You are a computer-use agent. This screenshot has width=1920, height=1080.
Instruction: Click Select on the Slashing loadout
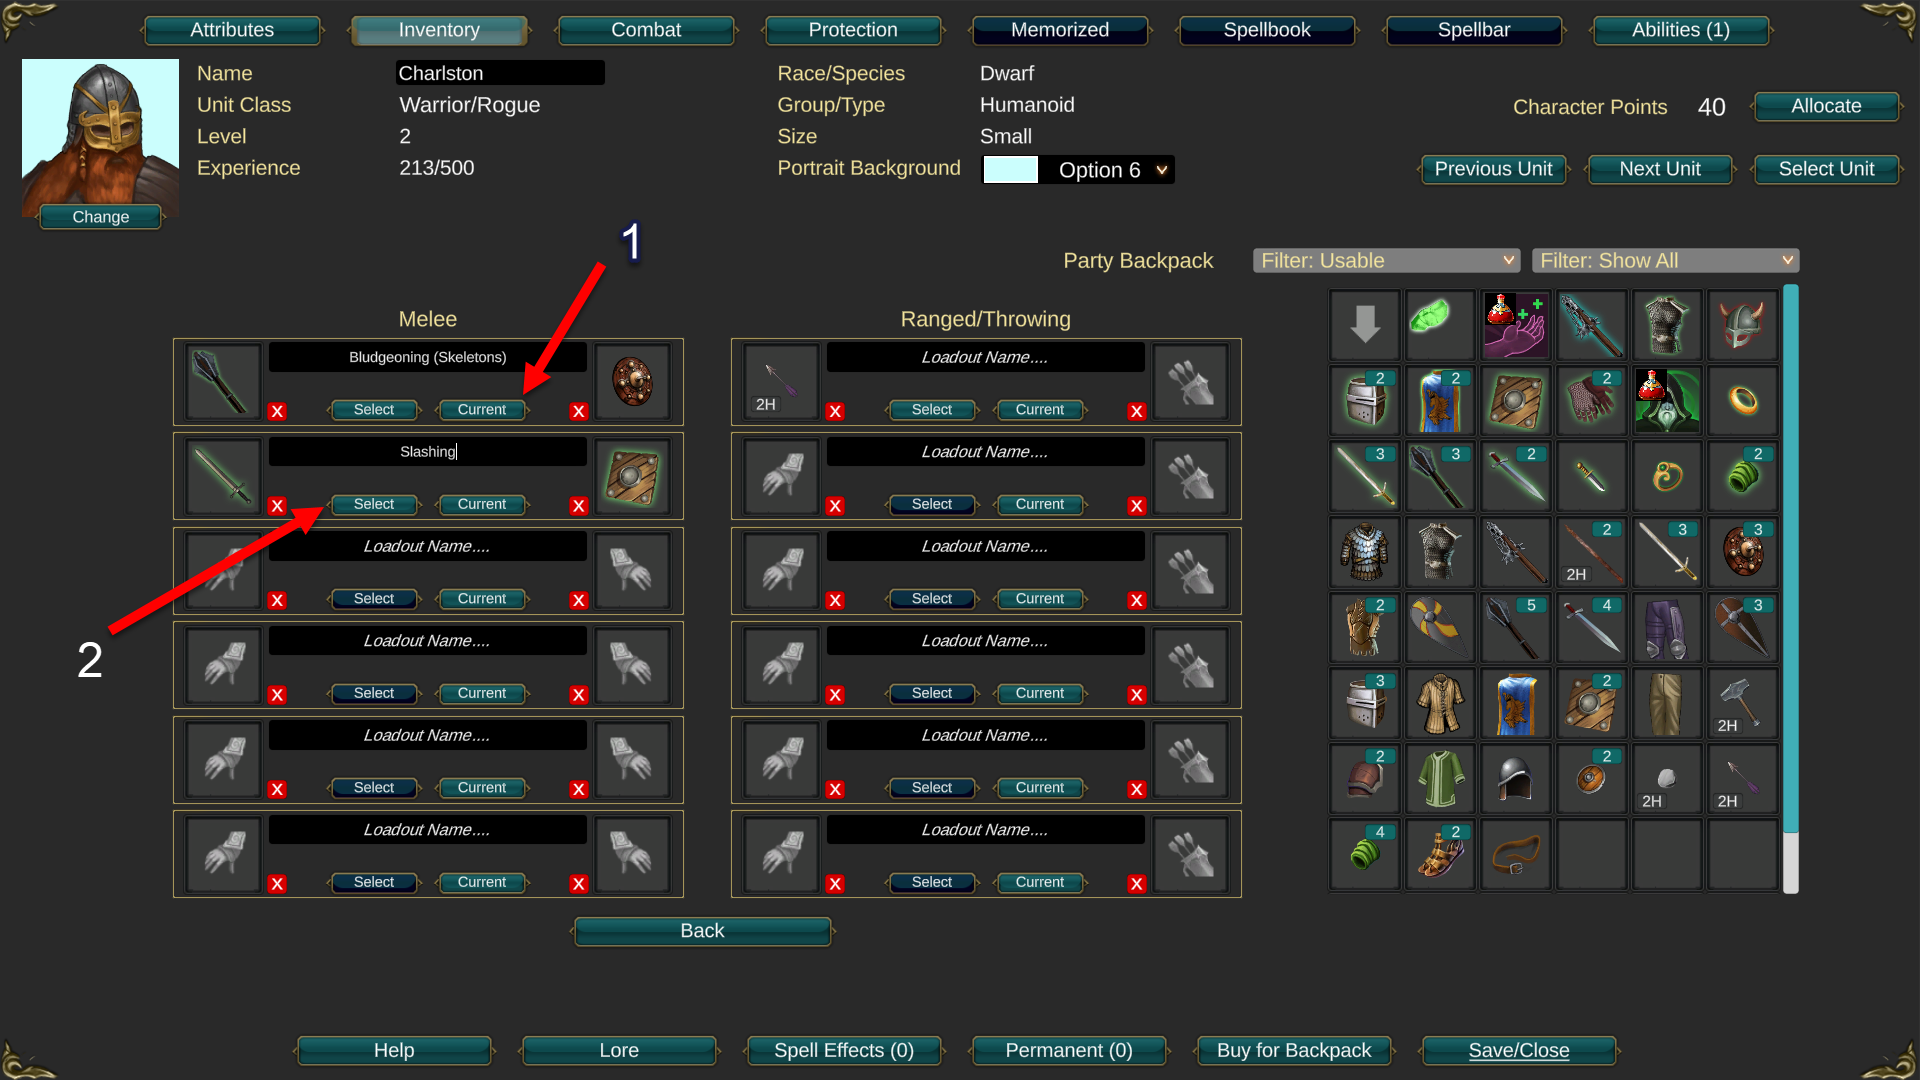pos(374,504)
